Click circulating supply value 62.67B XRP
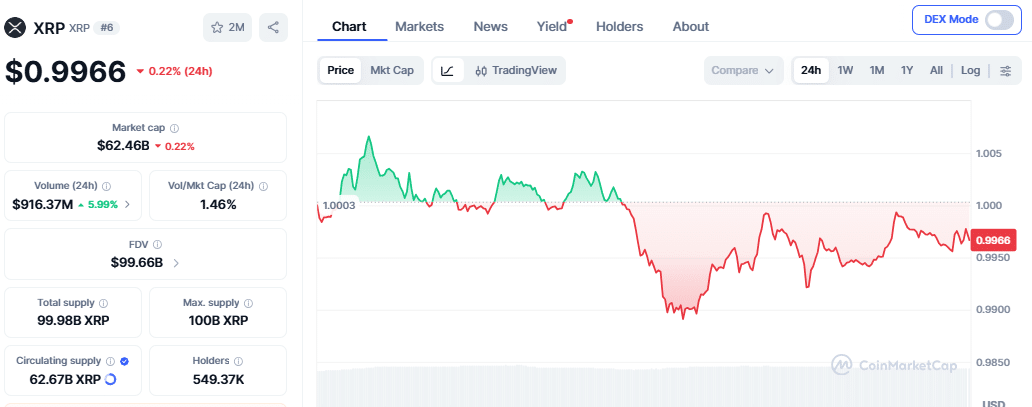Image resolution: width=1032 pixels, height=407 pixels. coord(65,379)
